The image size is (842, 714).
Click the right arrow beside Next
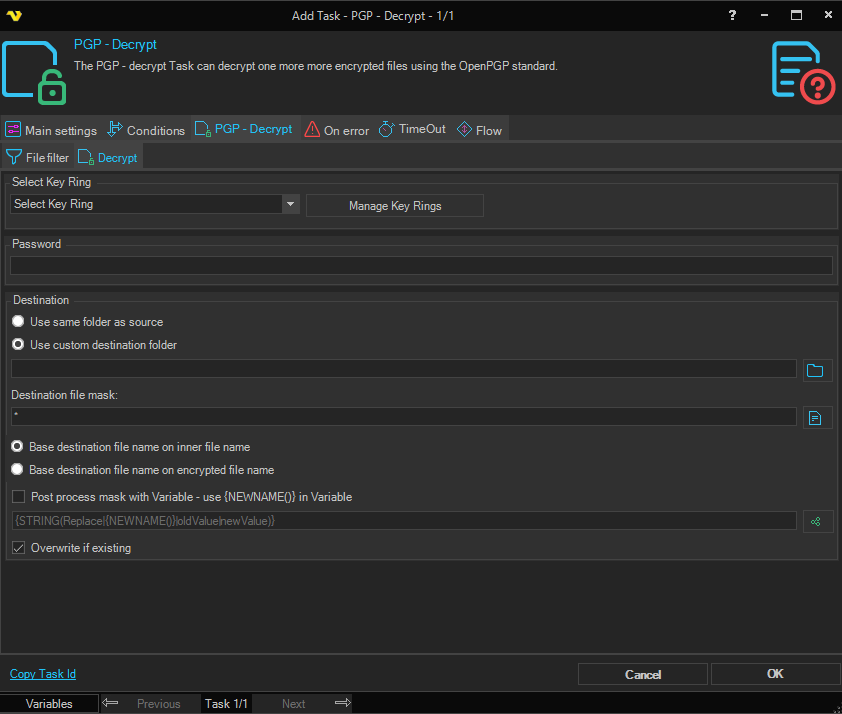click(x=342, y=703)
